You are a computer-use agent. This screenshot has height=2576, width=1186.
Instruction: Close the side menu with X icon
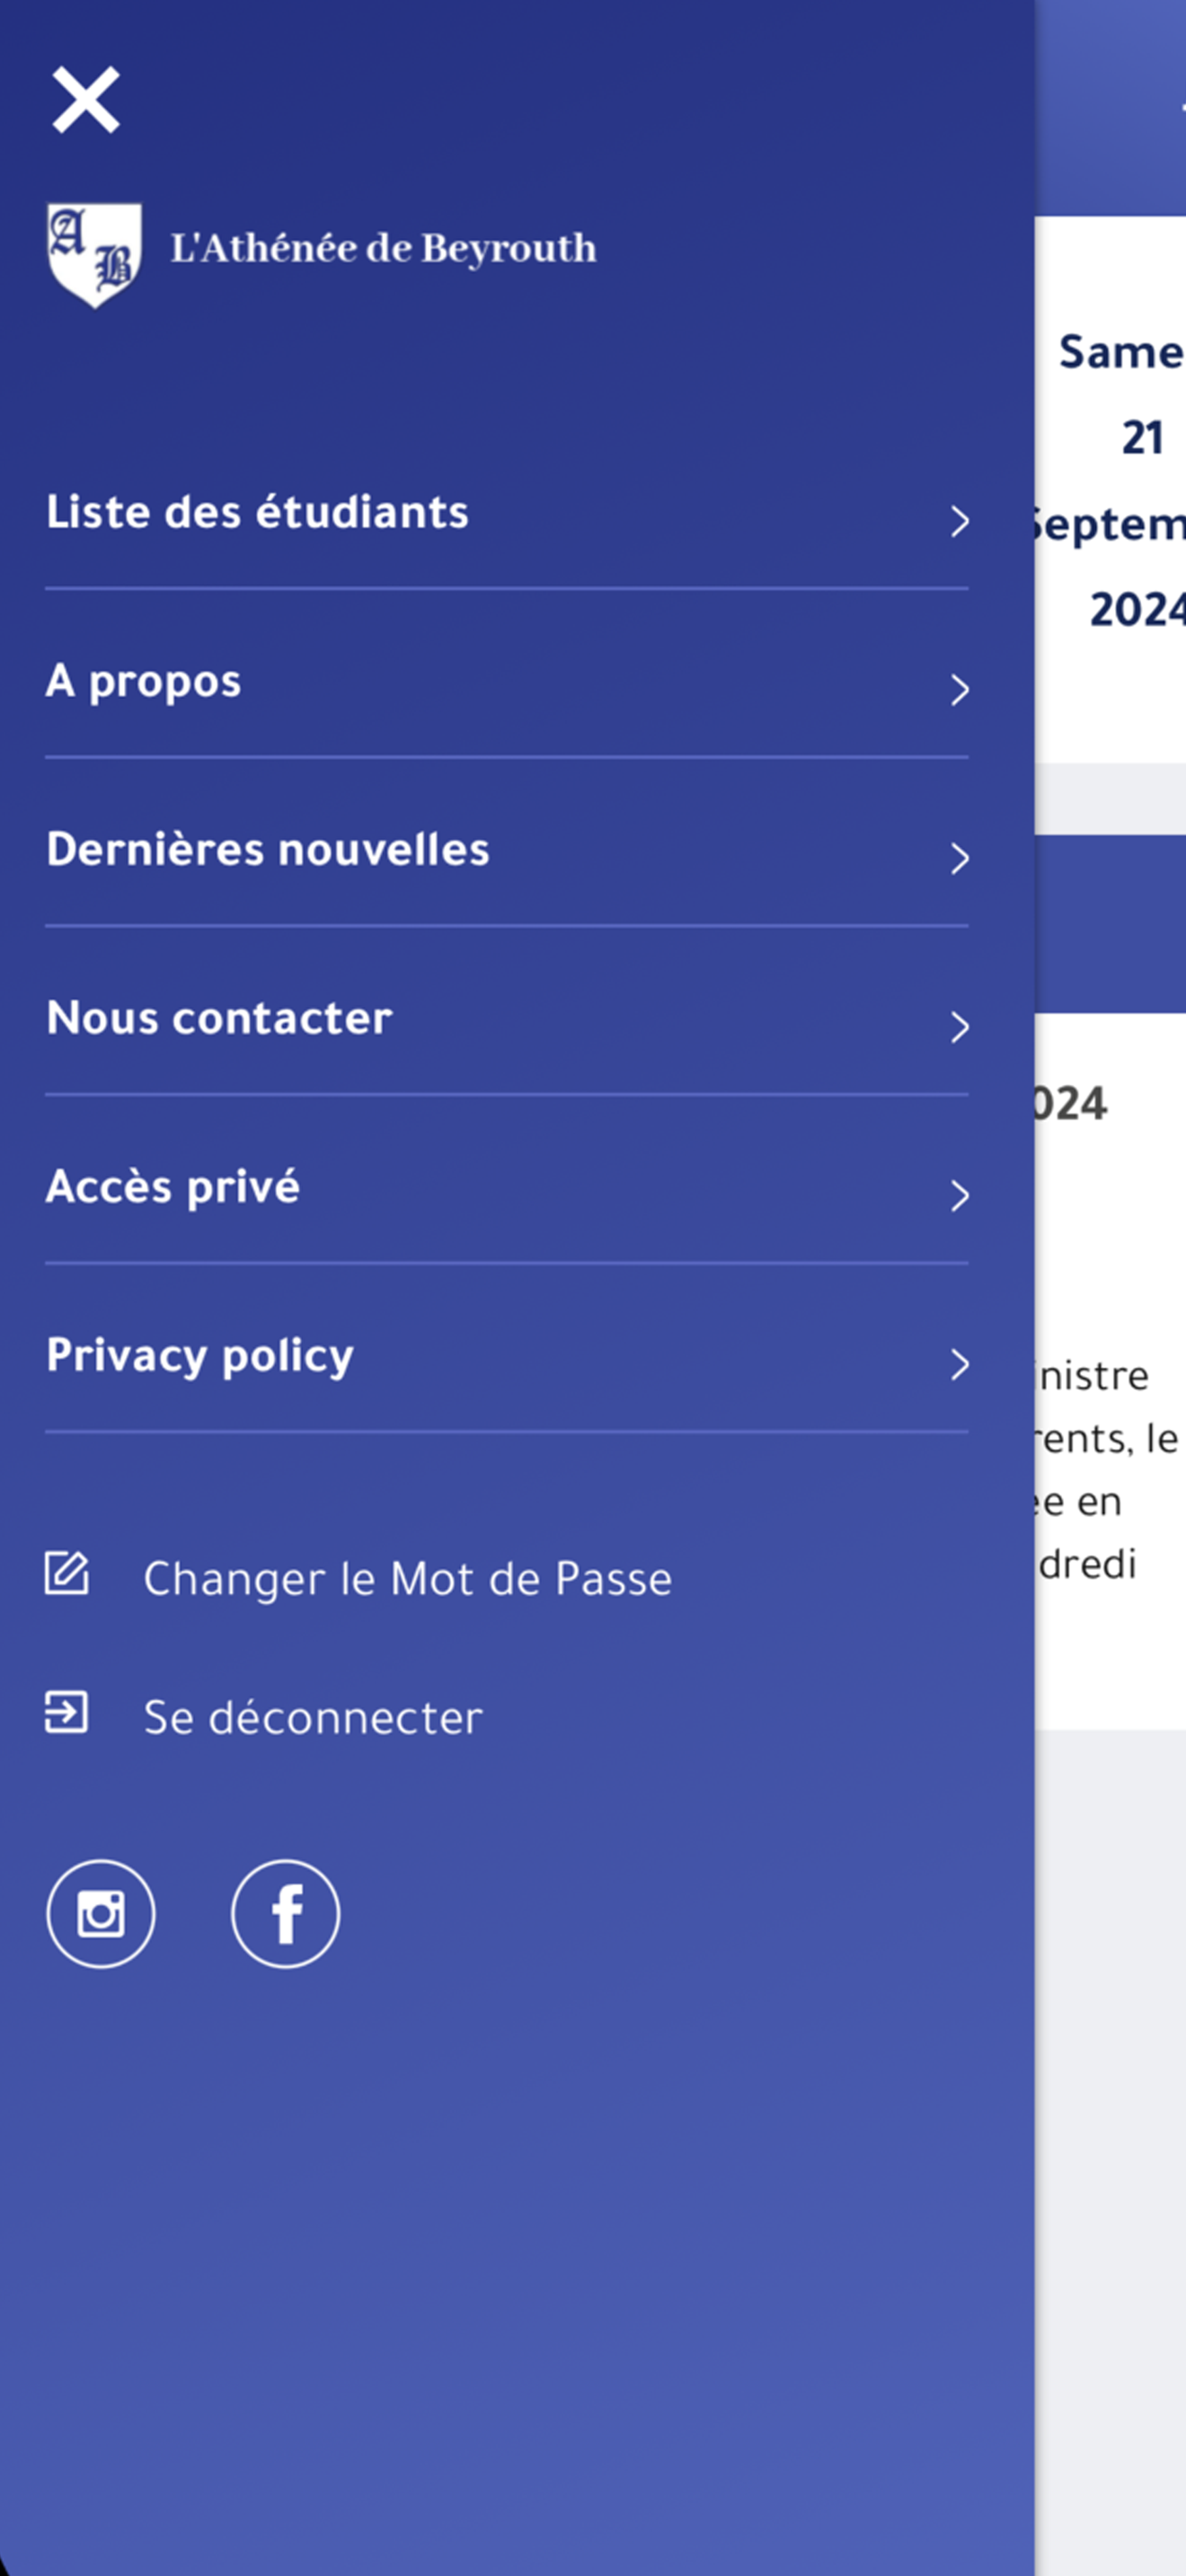click(x=86, y=100)
